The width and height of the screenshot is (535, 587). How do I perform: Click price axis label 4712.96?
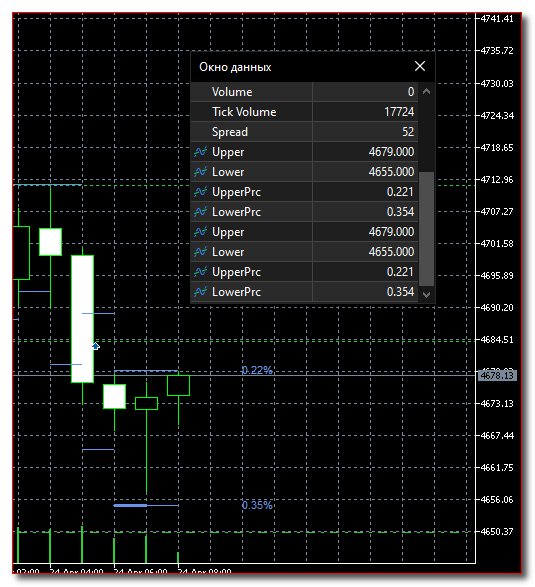[x=497, y=180]
